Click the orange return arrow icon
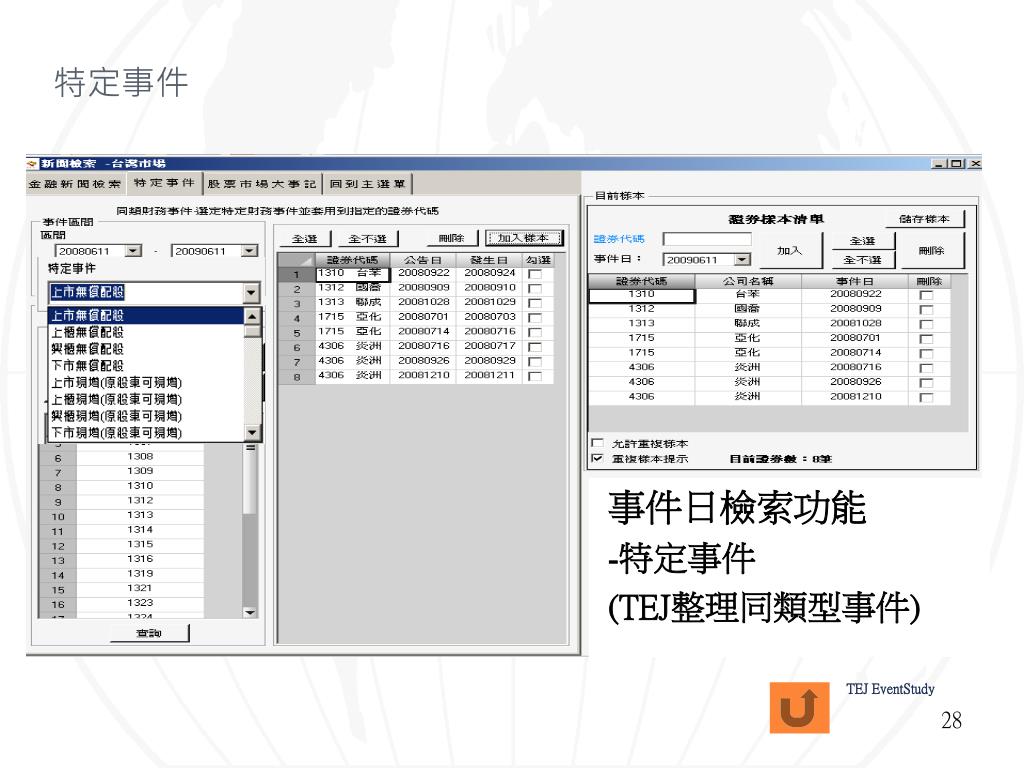The height and width of the screenshot is (768, 1024). 799,707
